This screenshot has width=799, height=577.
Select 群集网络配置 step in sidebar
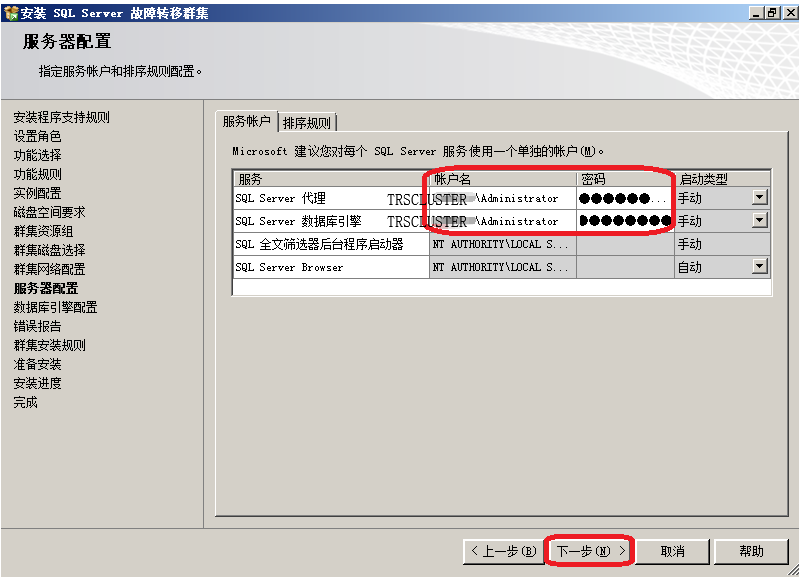tap(49, 269)
